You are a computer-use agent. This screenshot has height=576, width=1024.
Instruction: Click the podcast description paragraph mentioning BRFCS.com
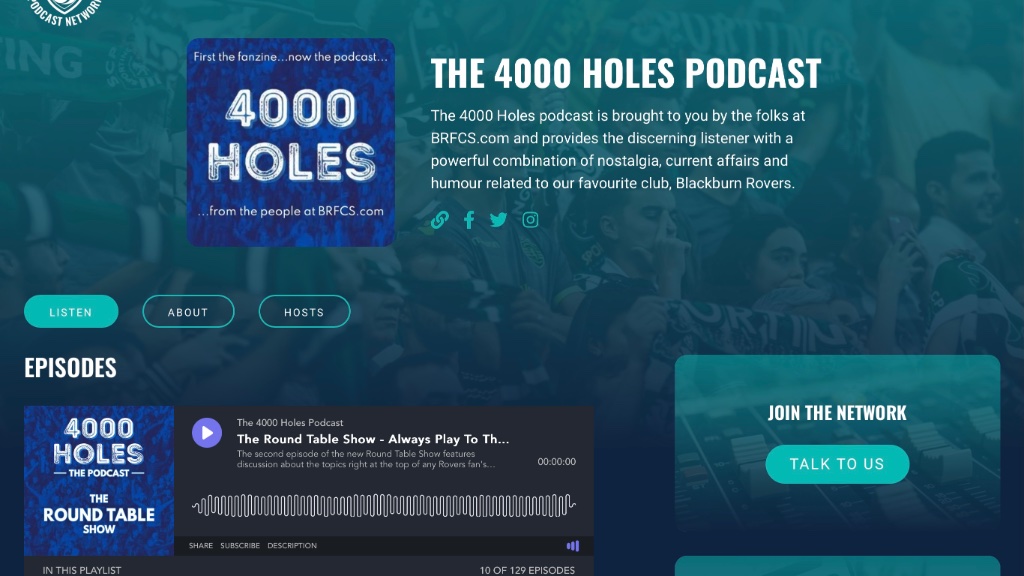[618, 150]
